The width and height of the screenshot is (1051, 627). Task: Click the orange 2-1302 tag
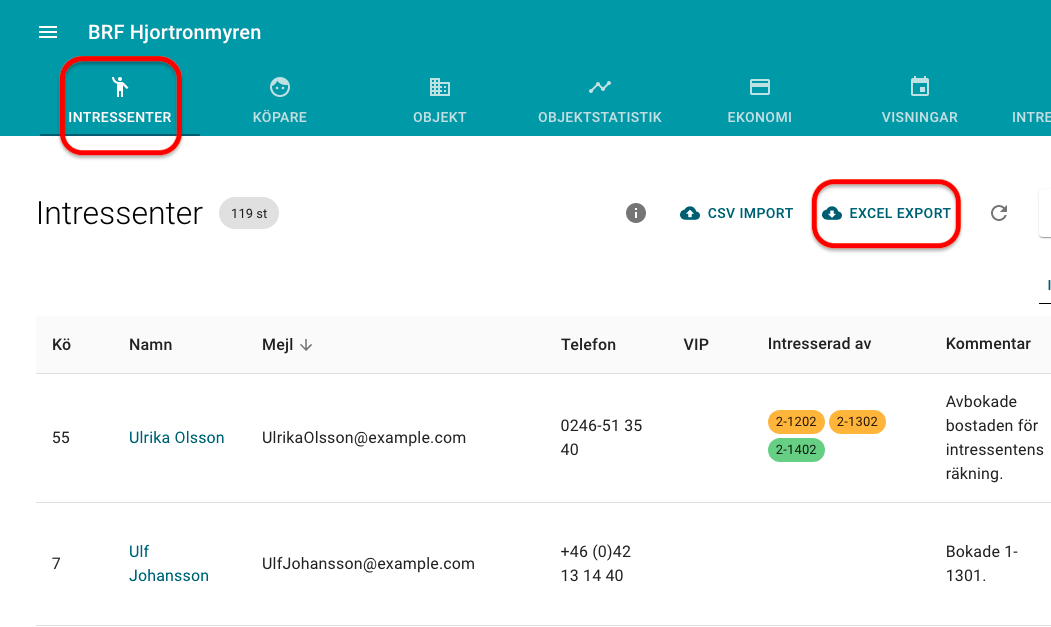(x=857, y=422)
